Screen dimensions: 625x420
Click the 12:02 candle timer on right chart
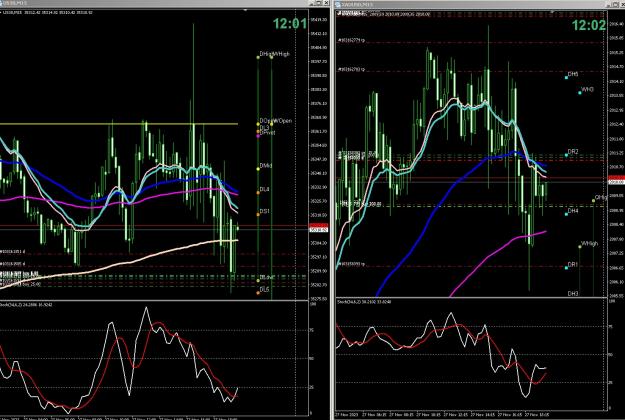point(589,25)
